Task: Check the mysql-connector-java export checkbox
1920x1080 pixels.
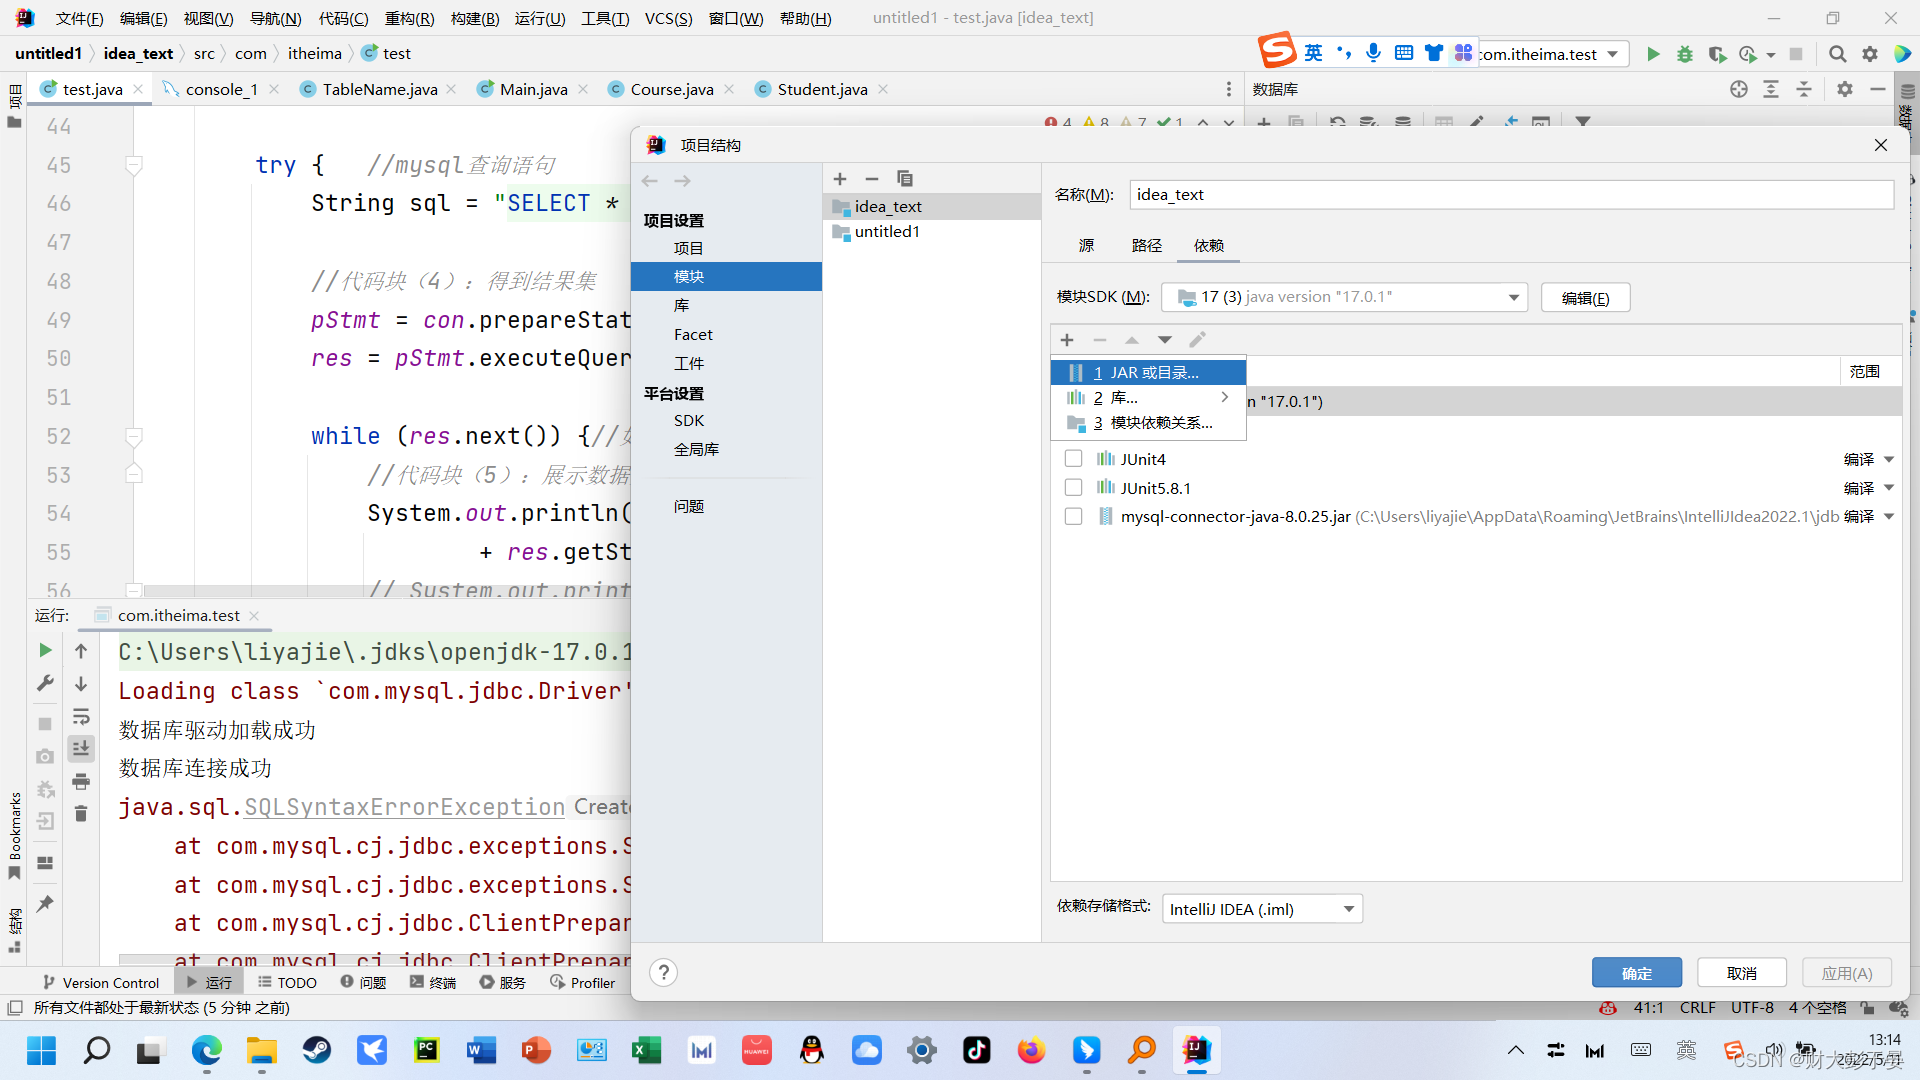Action: tap(1073, 517)
